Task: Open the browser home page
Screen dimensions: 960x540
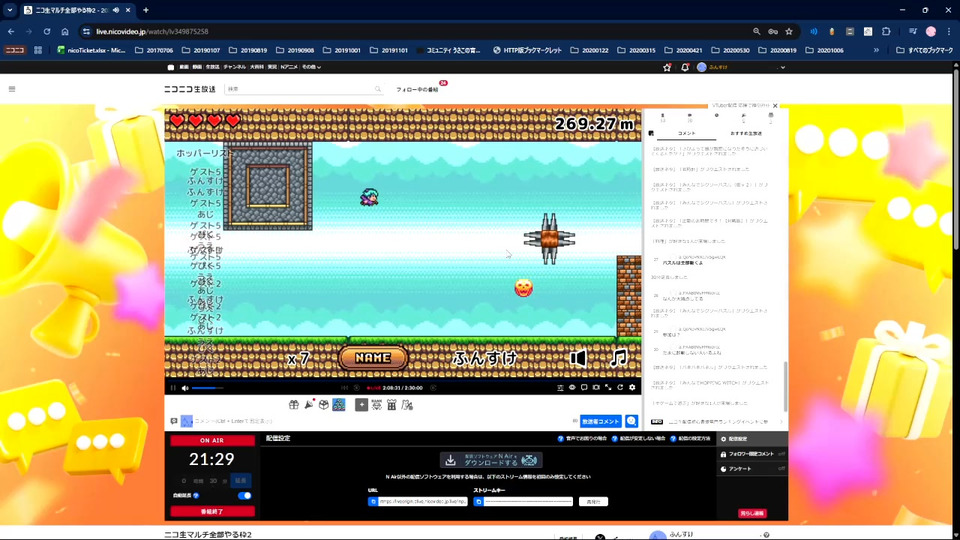Action: point(65,31)
